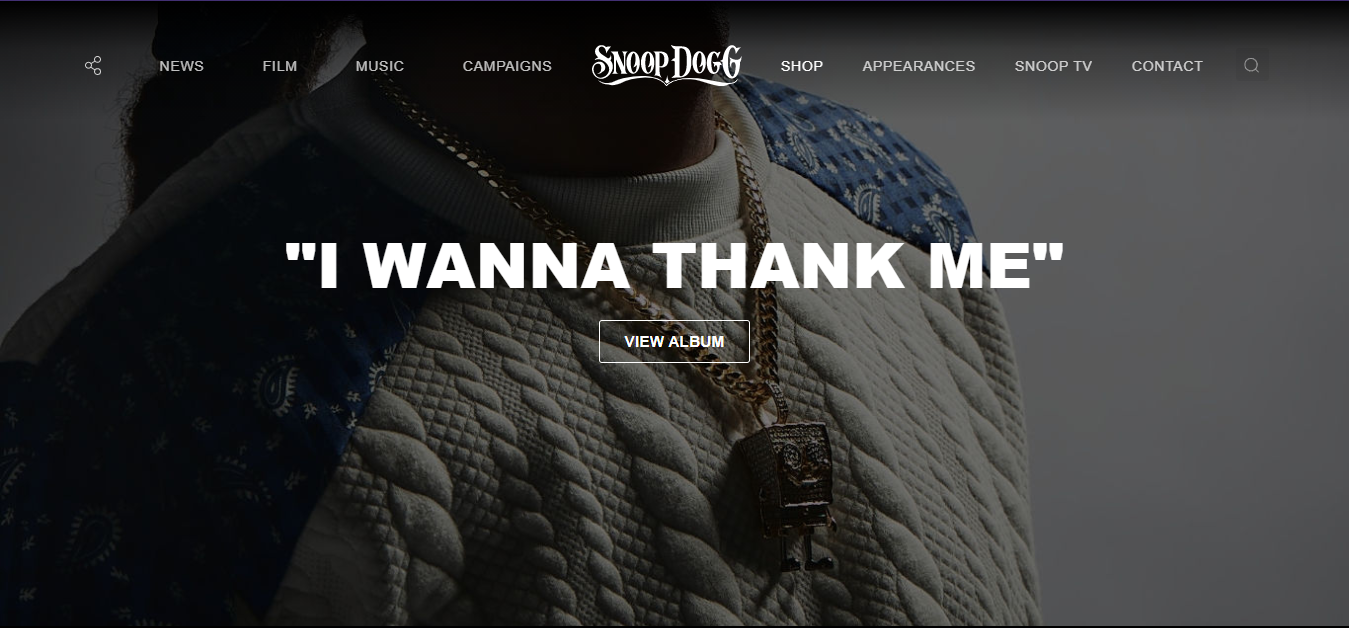The width and height of the screenshot is (1349, 628).
Task: Click the VIEW ALBUM button
Action: pos(674,341)
